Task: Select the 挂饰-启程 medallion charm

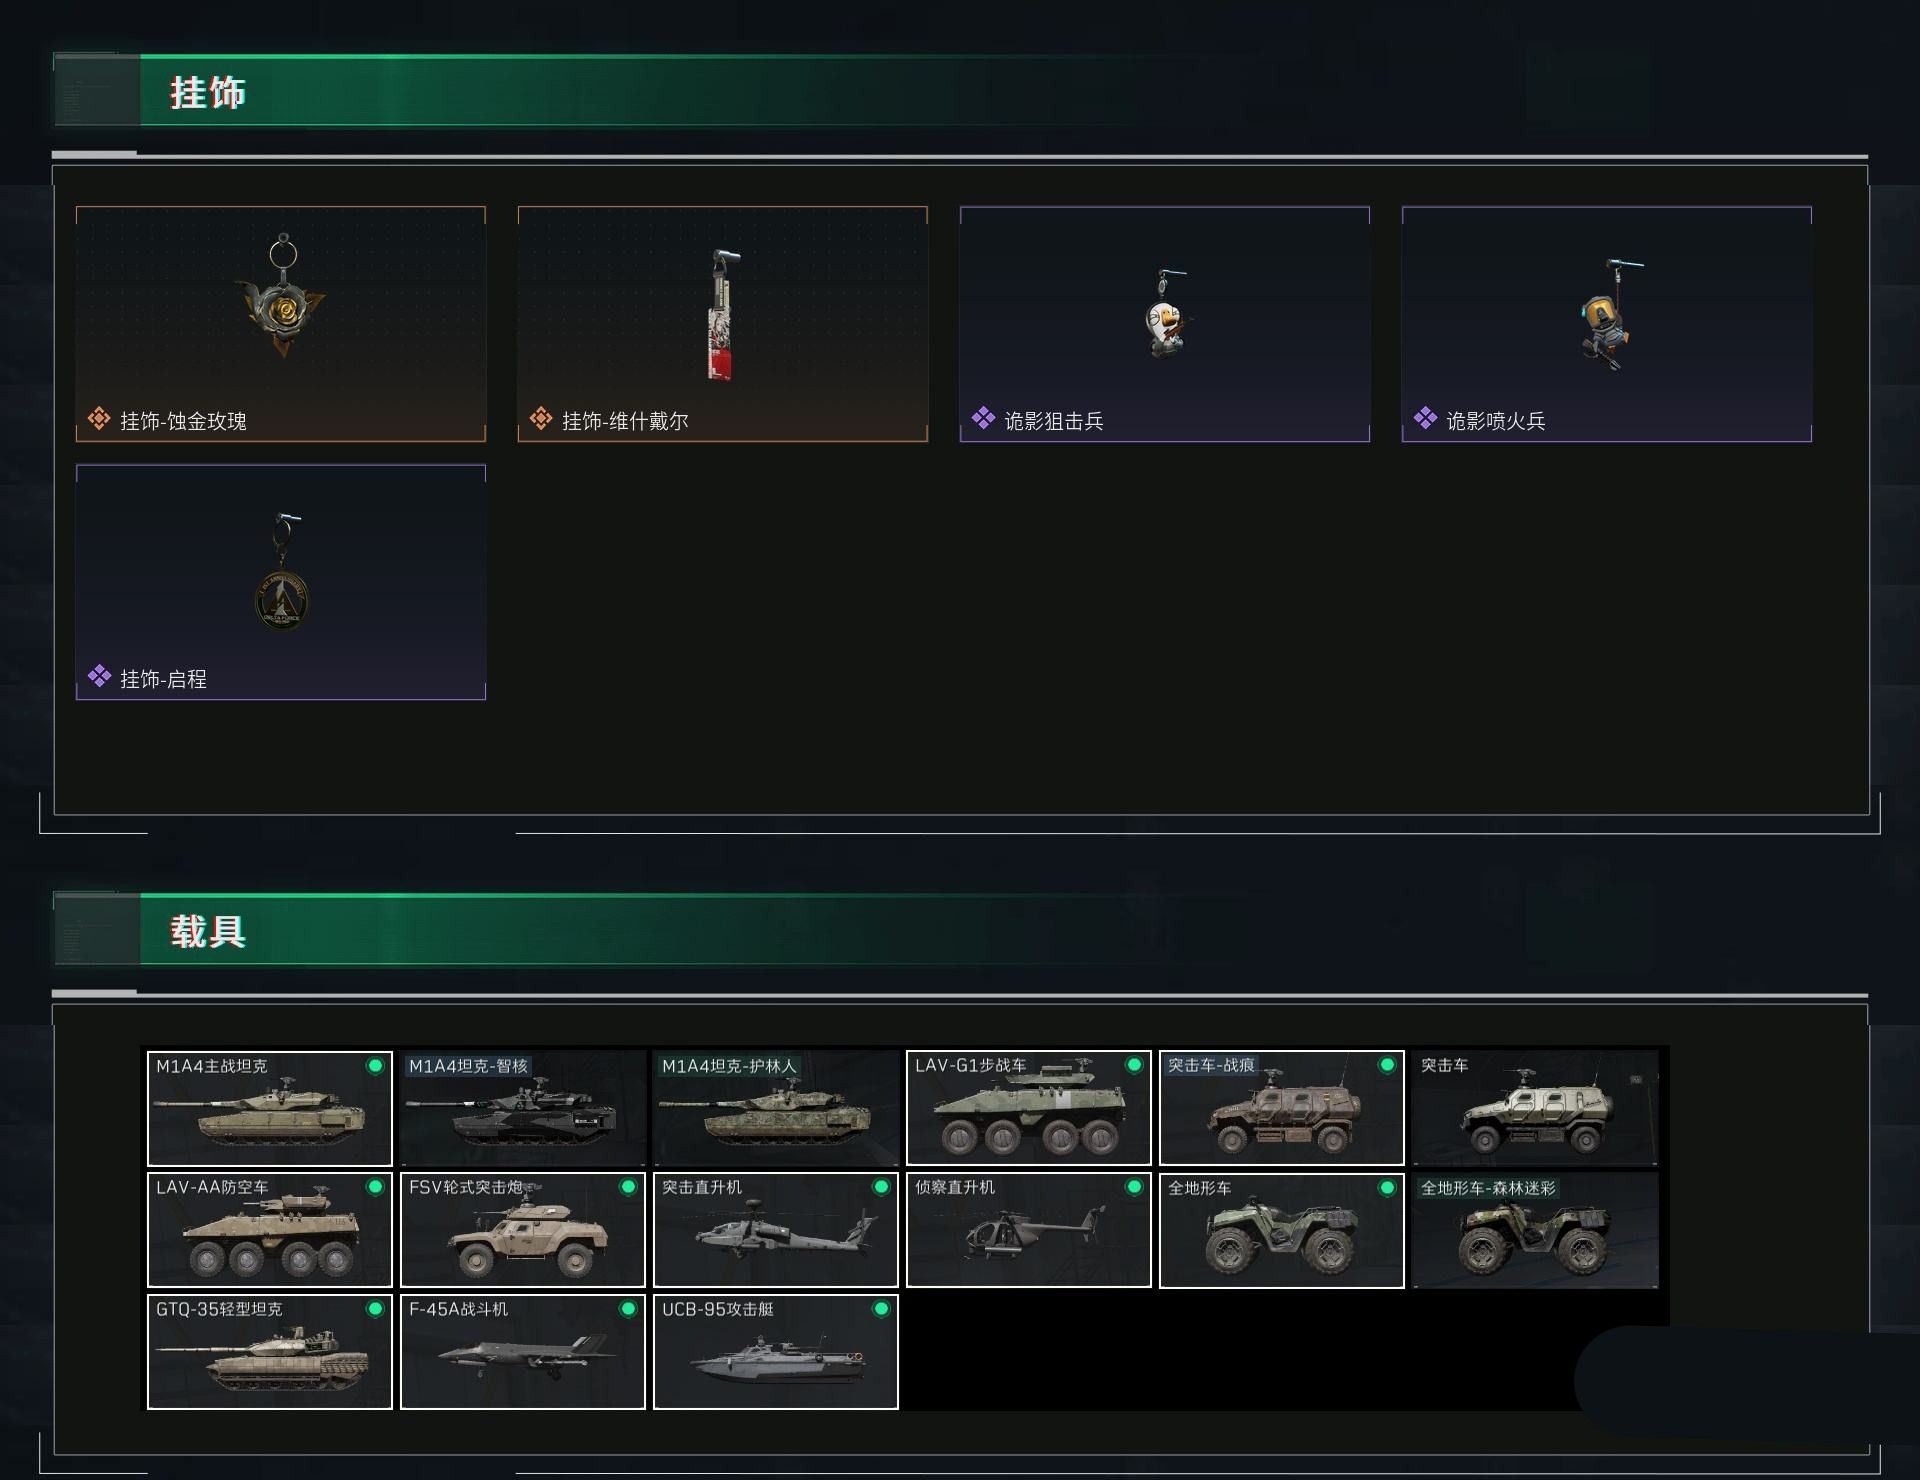Action: pos(281,582)
